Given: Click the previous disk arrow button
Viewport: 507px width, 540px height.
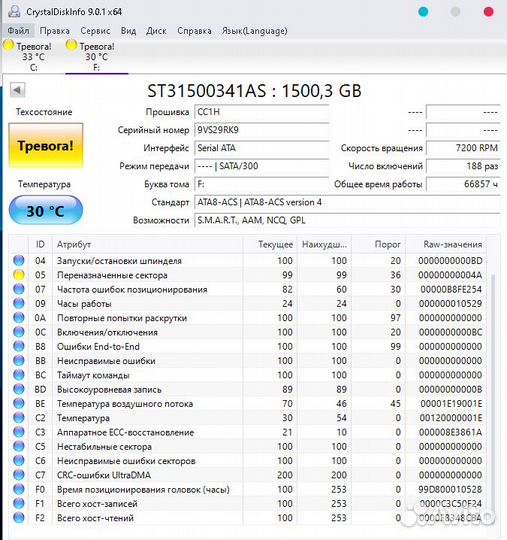Looking at the screenshot, I should (x=17, y=90).
